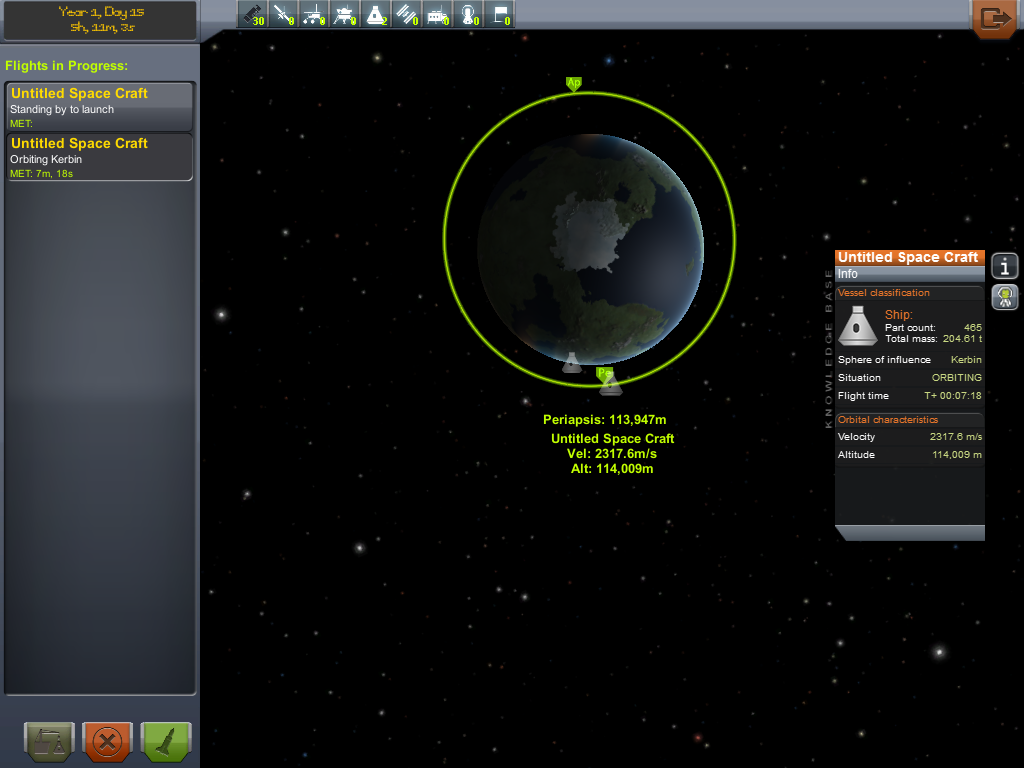1024x768 pixels.
Task: Click the panel's "Altitude 114,009 m" row
Action: click(910, 455)
